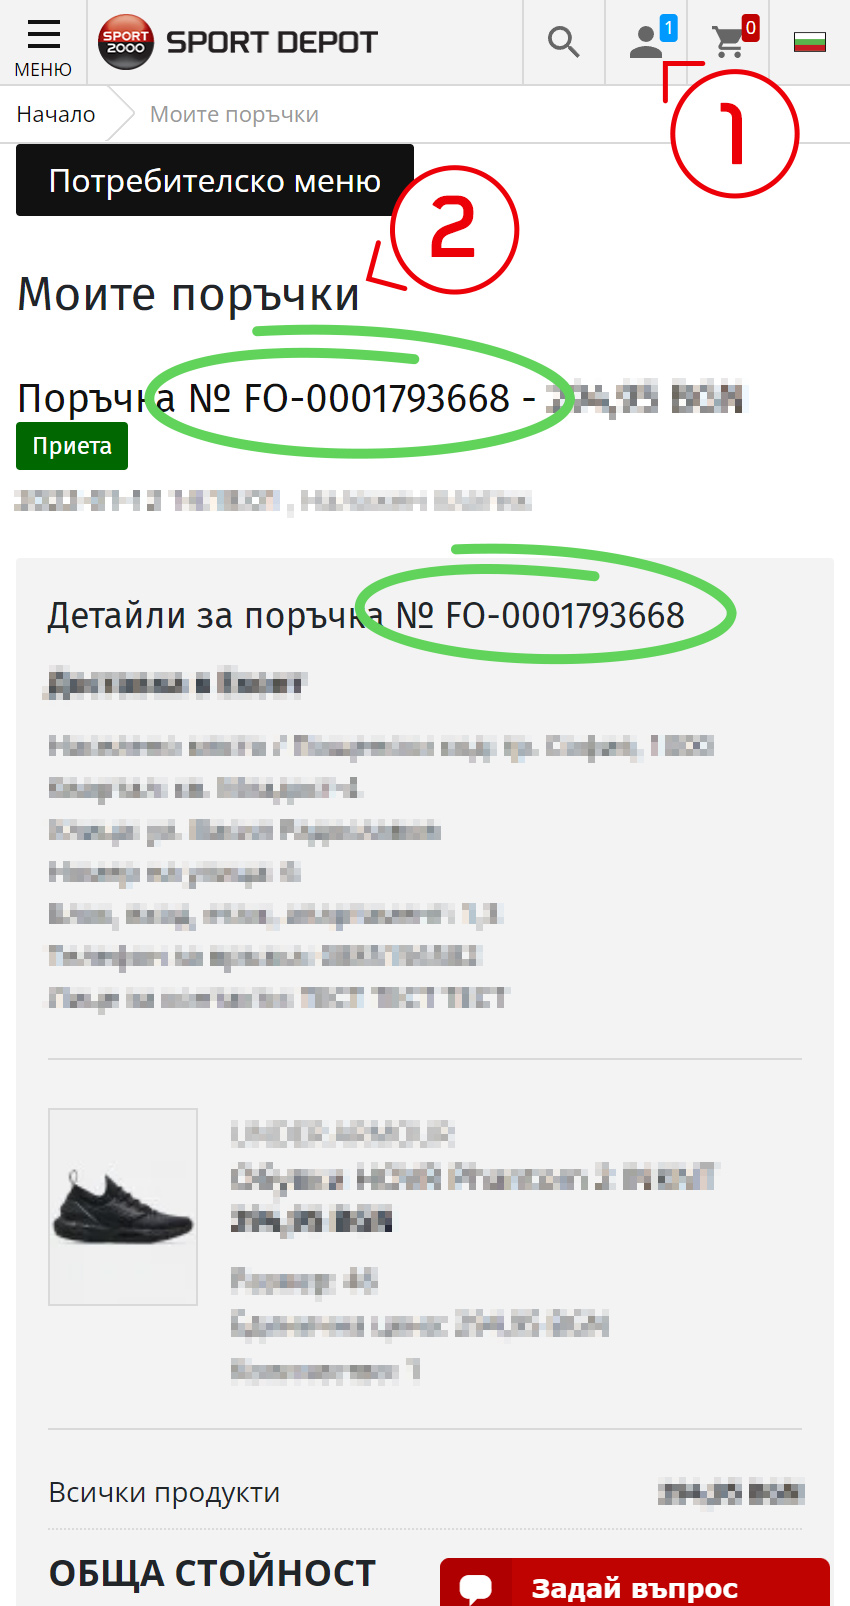This screenshot has width=850, height=1606.
Task: Open the shopping cart icon
Action: [x=729, y=42]
